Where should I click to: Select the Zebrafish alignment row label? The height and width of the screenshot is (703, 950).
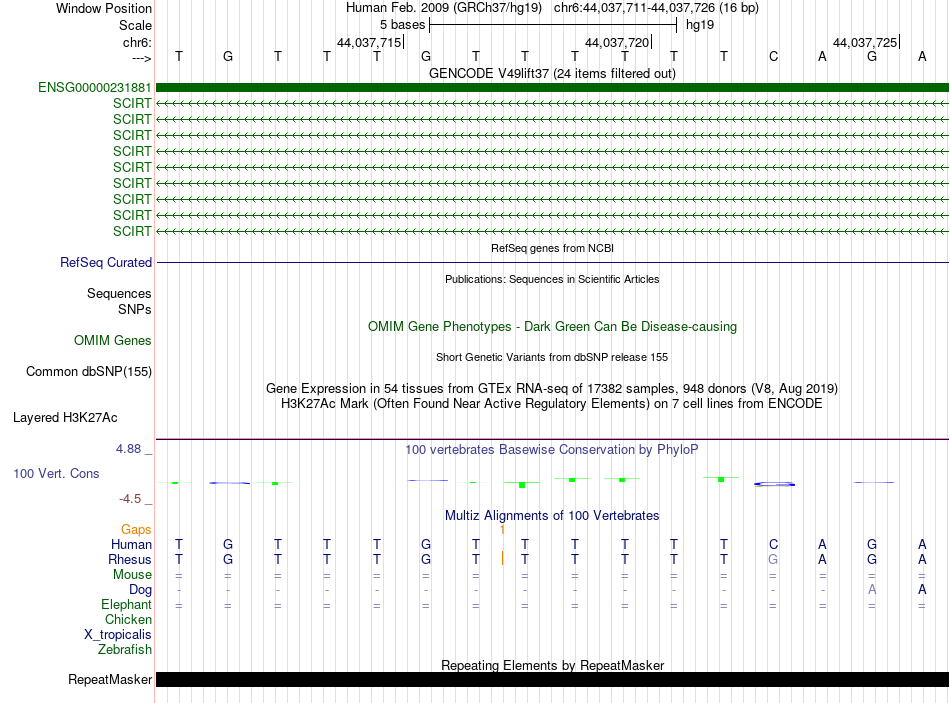pyautogui.click(x=125, y=650)
